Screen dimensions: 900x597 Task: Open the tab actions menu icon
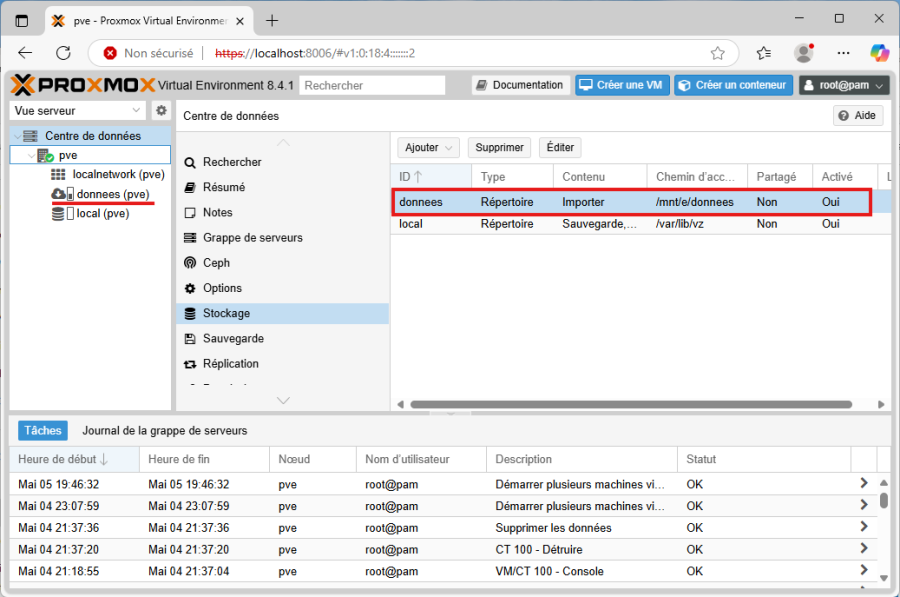click(x=22, y=21)
